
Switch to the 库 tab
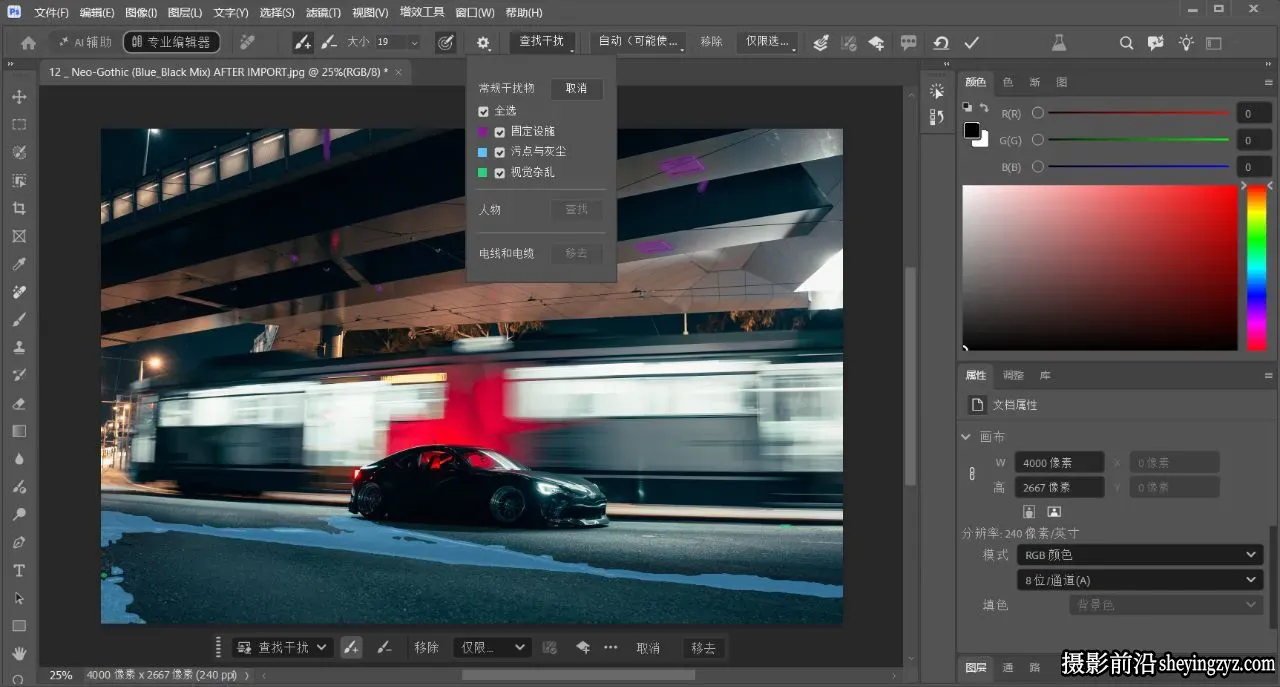point(1045,375)
